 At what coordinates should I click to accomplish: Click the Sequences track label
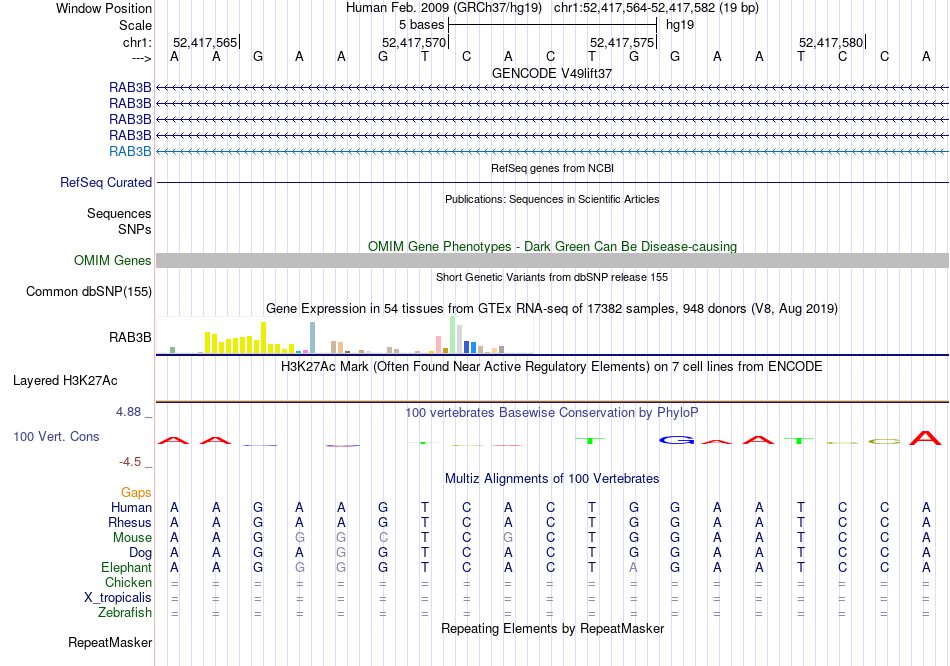119,213
